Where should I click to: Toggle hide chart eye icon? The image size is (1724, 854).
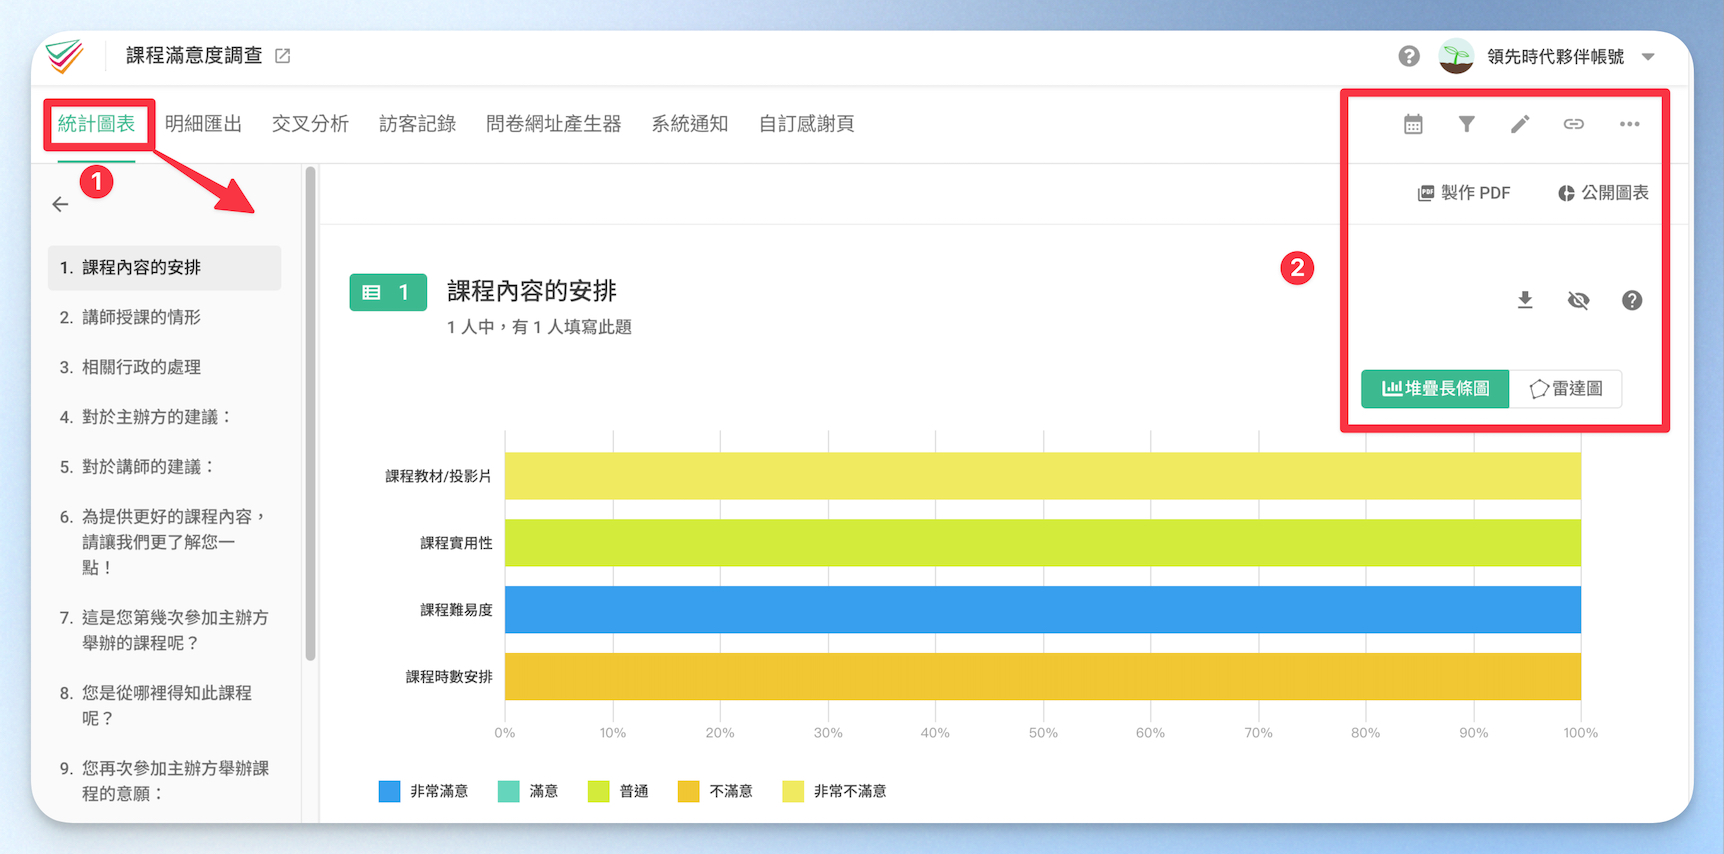point(1578,300)
